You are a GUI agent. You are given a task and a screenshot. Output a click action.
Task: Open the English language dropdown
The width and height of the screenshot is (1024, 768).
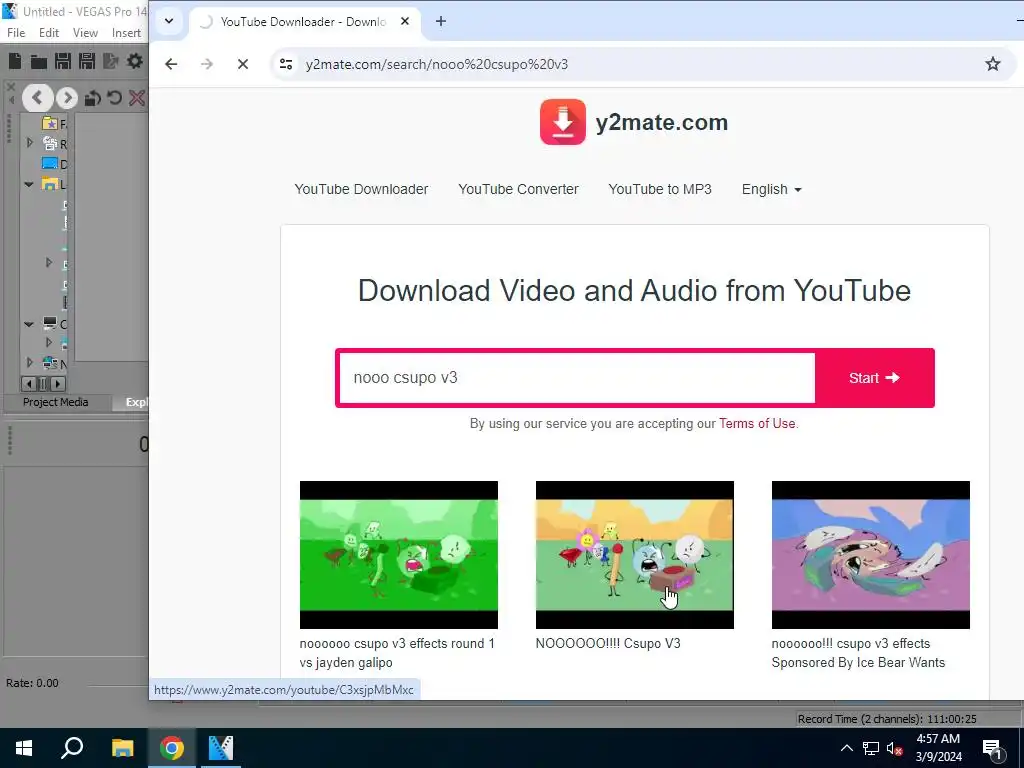[x=771, y=189]
